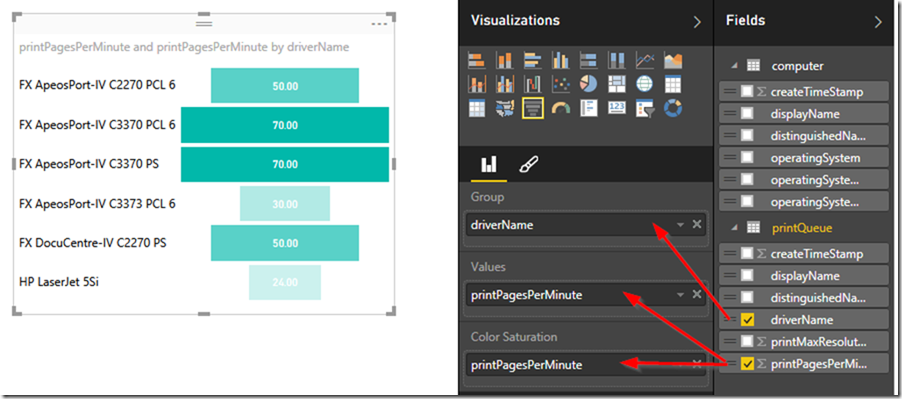Switch visual to pie chart
Screen dimensions: 902x399
click(588, 84)
